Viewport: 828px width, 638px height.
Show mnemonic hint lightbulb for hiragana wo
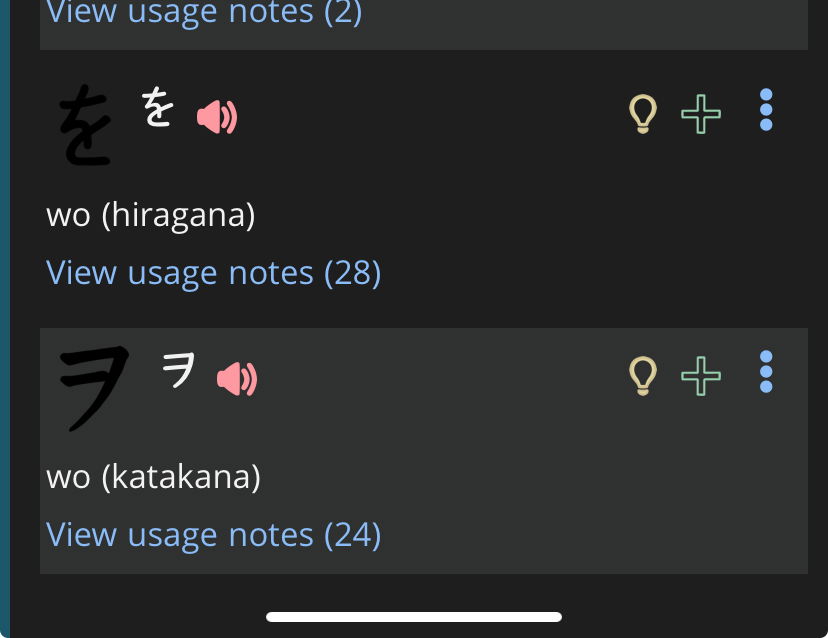642,114
